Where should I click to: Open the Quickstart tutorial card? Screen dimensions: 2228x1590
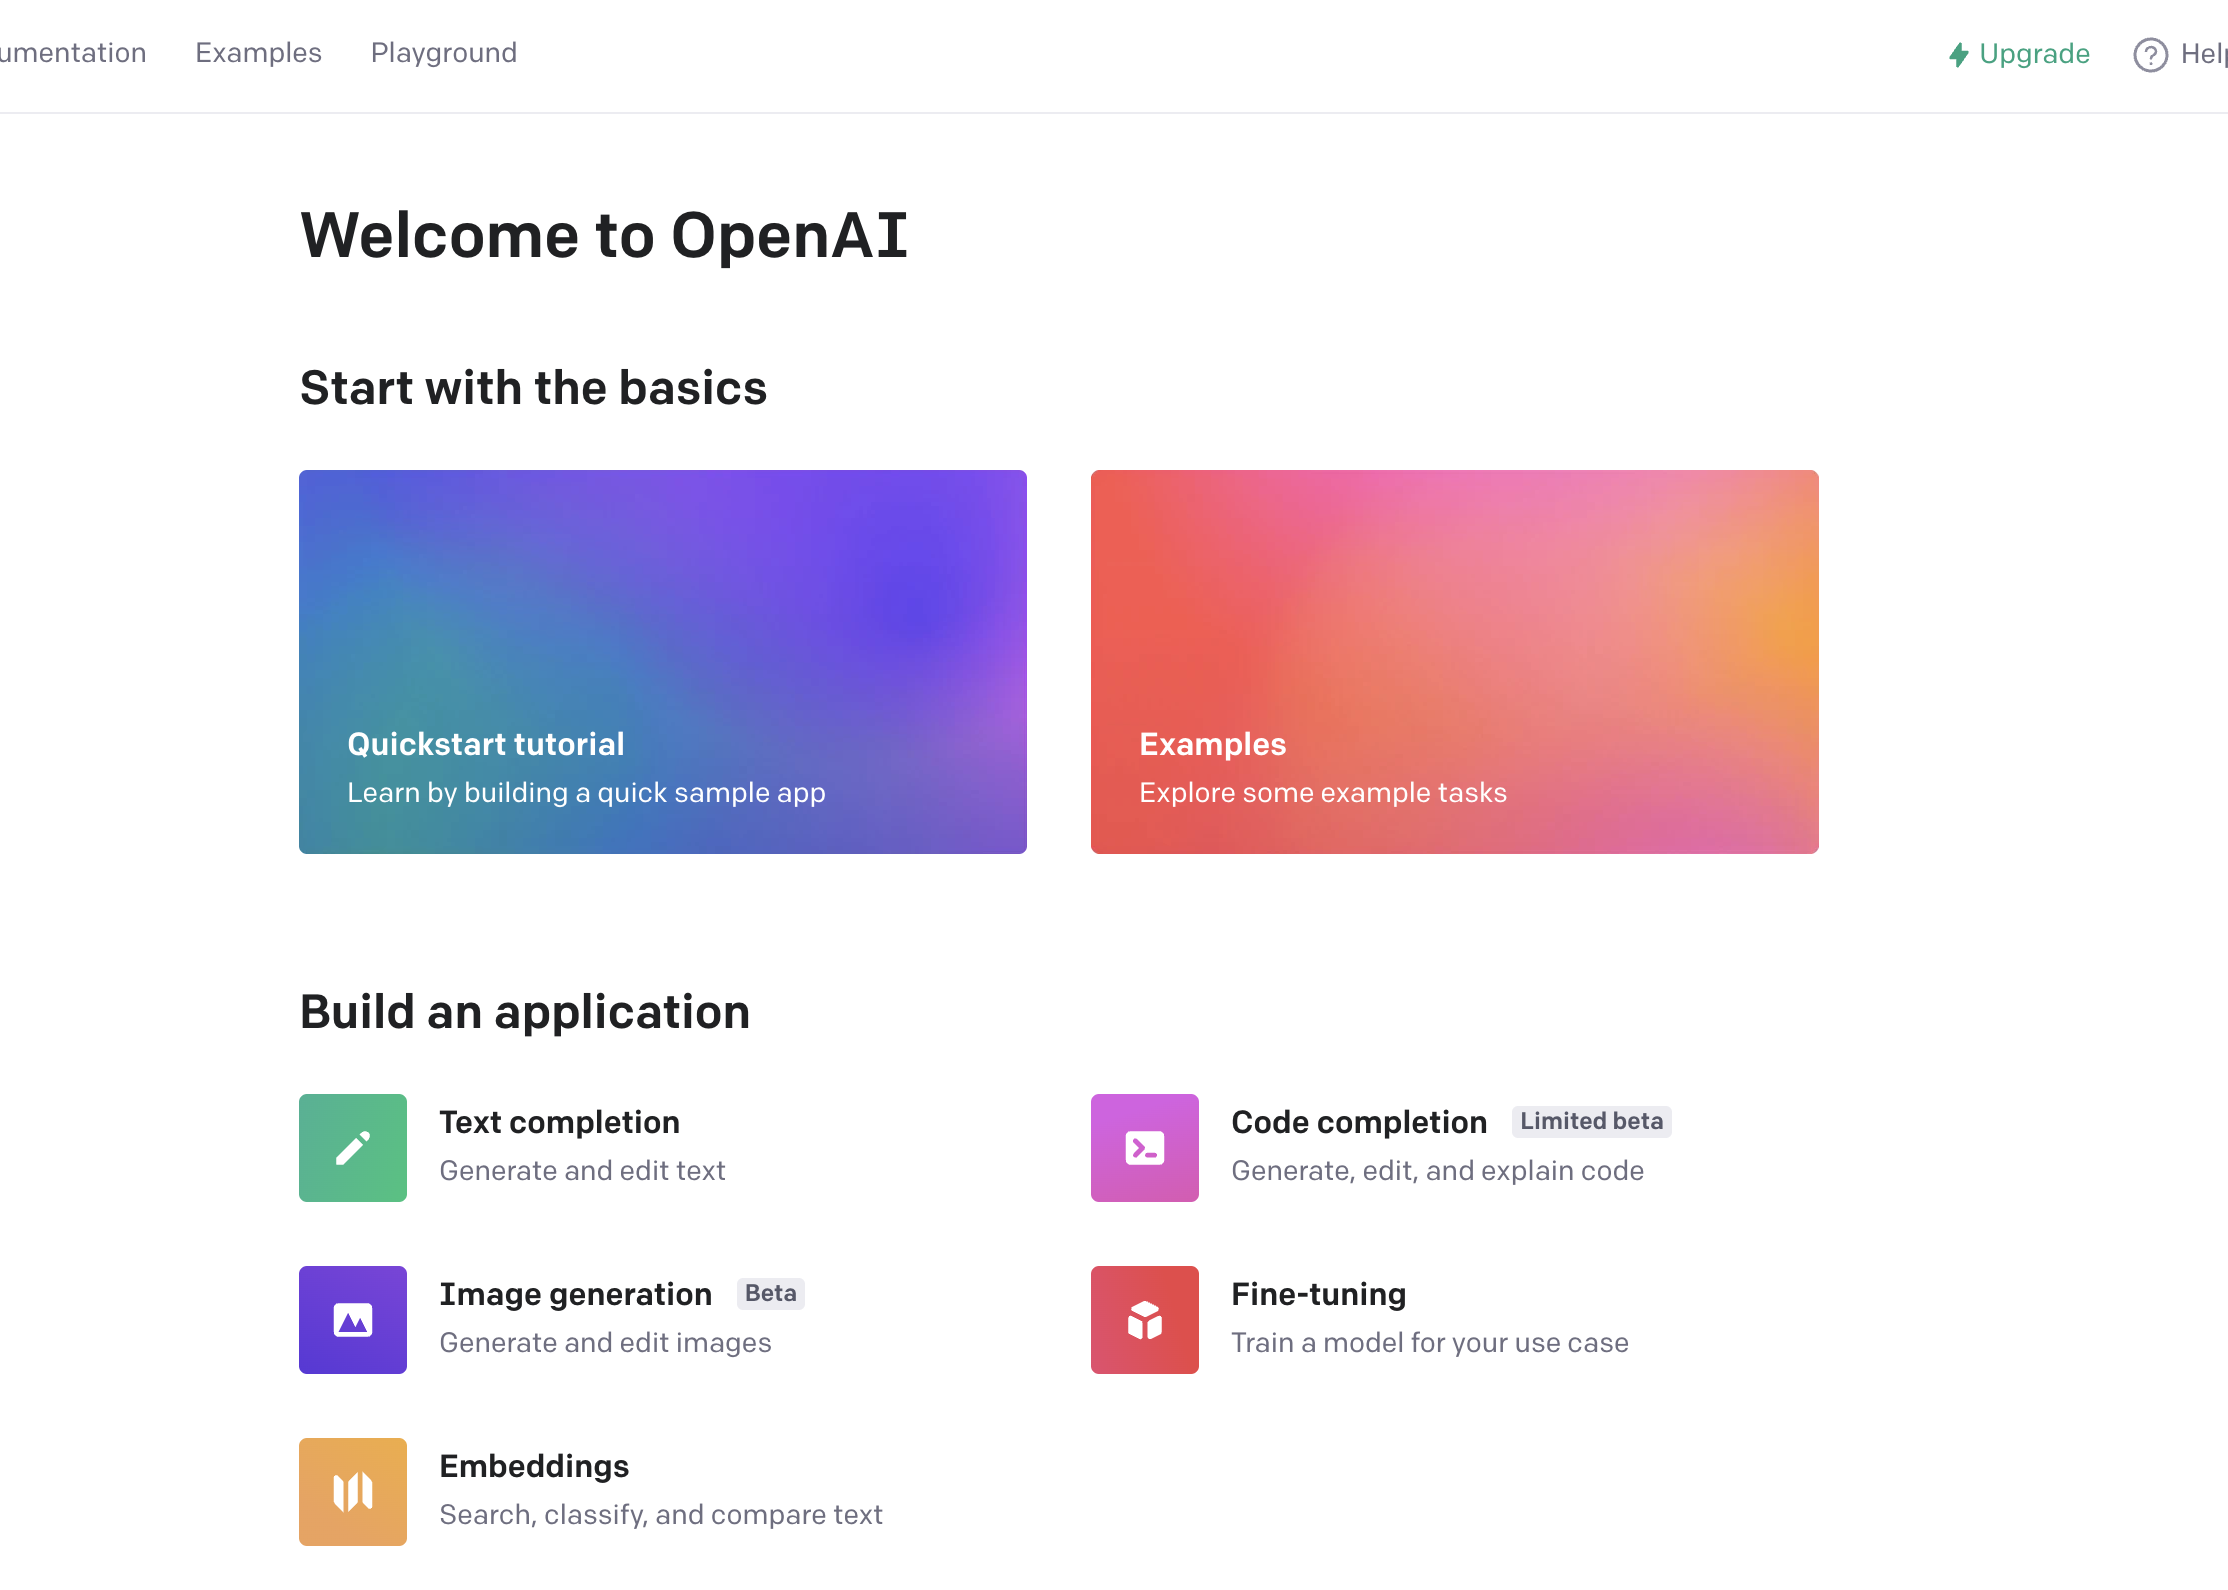pyautogui.click(x=662, y=661)
